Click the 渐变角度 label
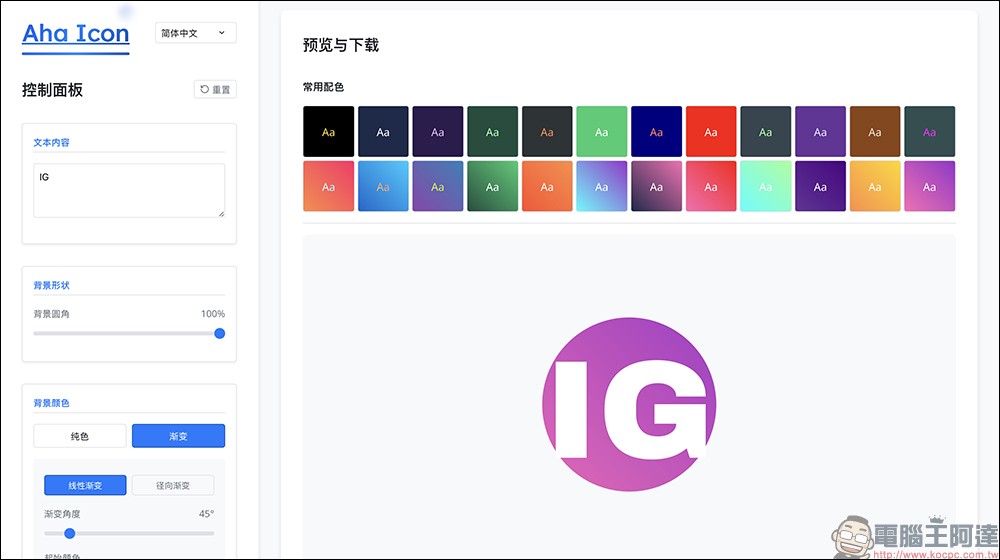This screenshot has height=560, width=1000. pos(62,514)
